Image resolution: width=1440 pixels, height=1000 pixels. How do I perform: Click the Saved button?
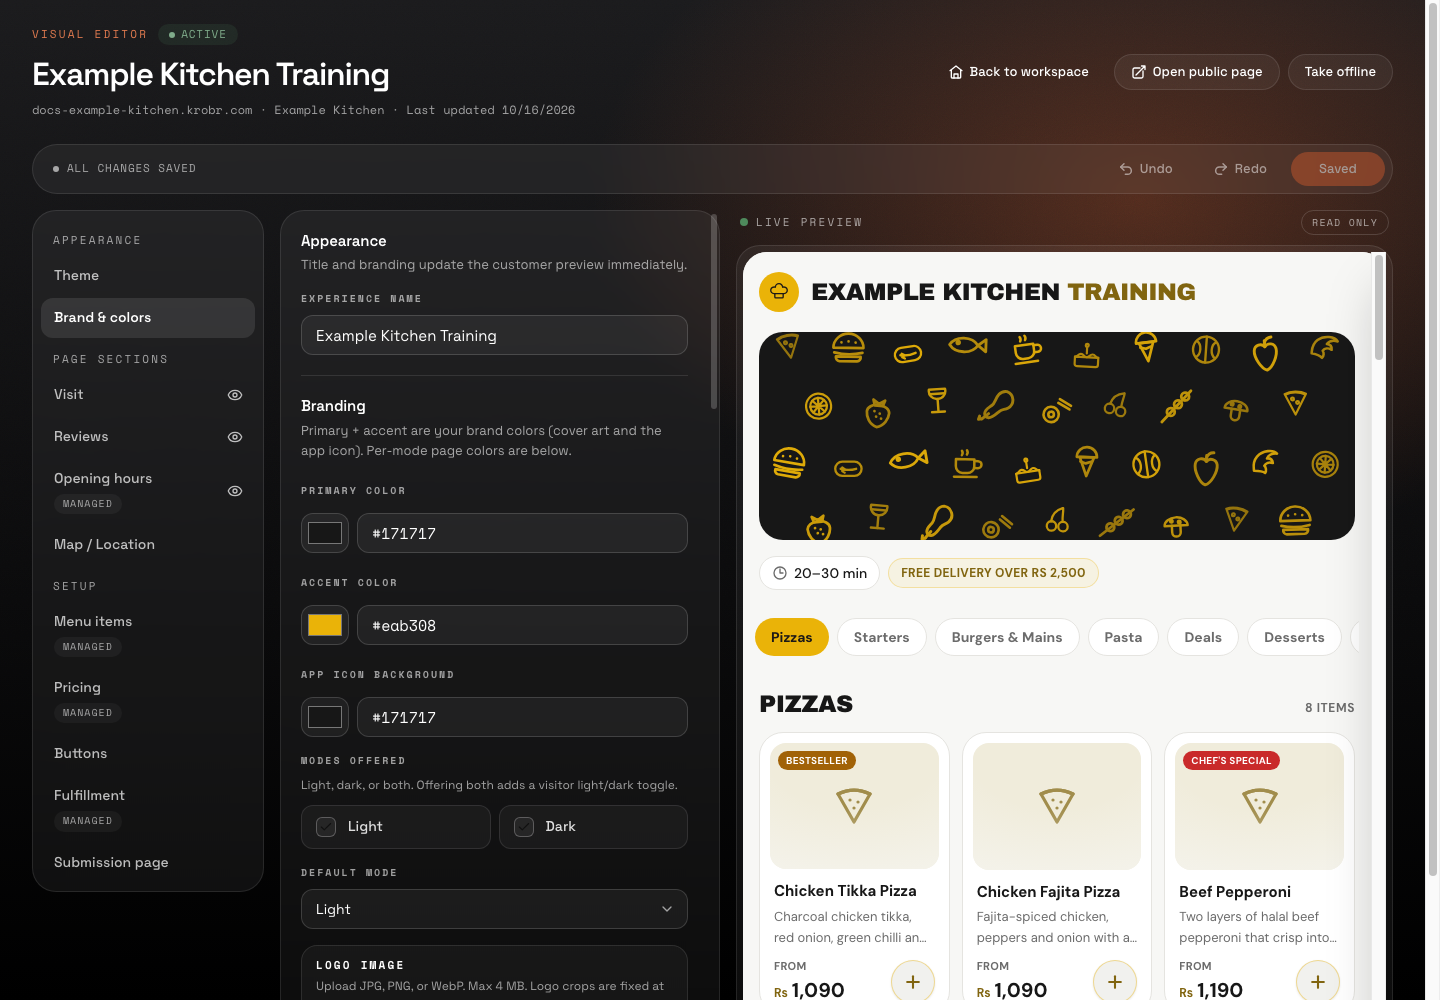(1338, 169)
